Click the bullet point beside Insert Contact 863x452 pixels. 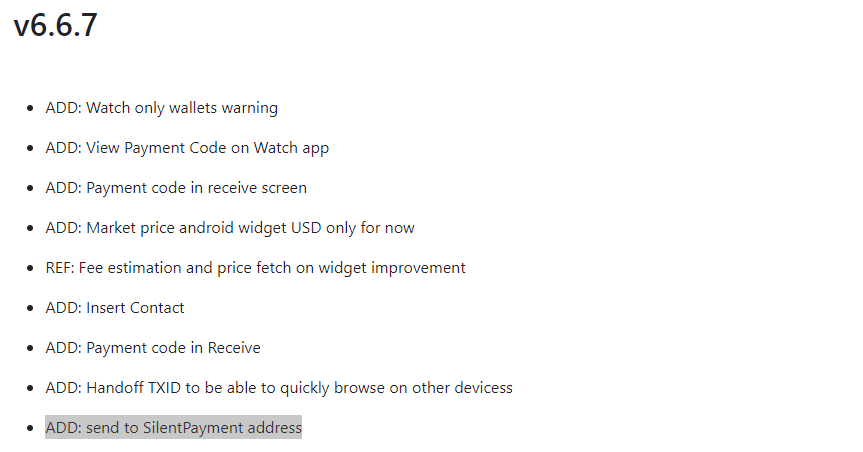coord(30,308)
